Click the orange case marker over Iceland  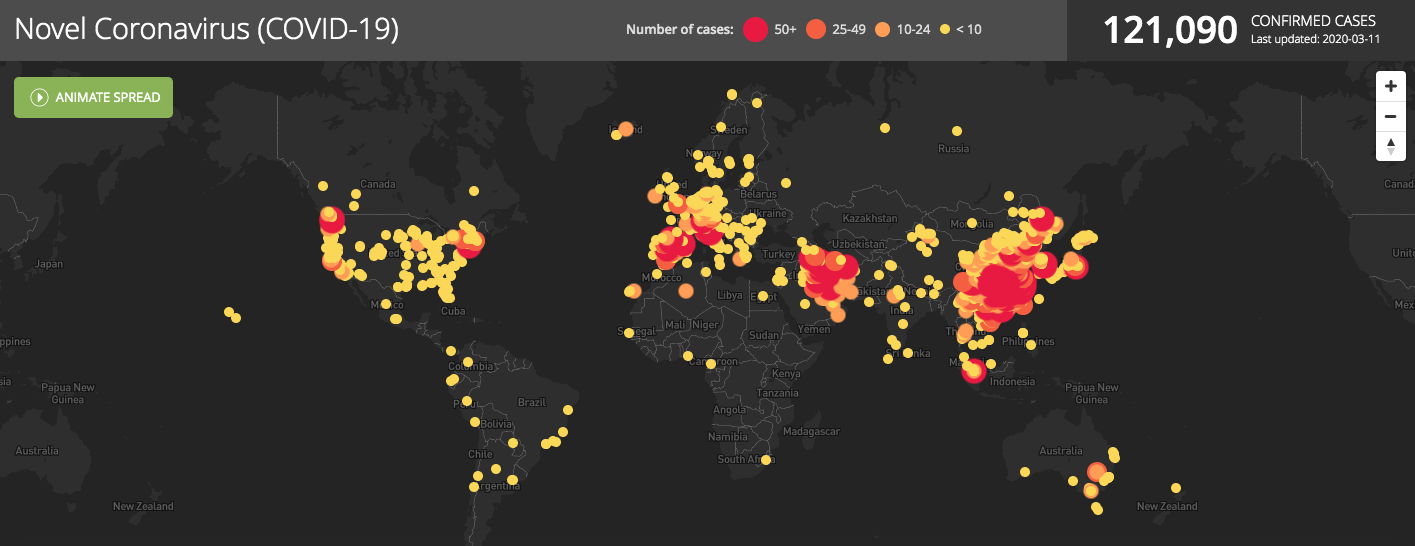tap(626, 129)
